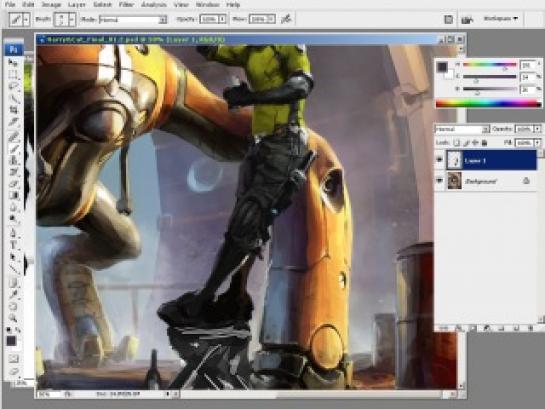Click the foreground color swatch in Color panel

point(442,67)
